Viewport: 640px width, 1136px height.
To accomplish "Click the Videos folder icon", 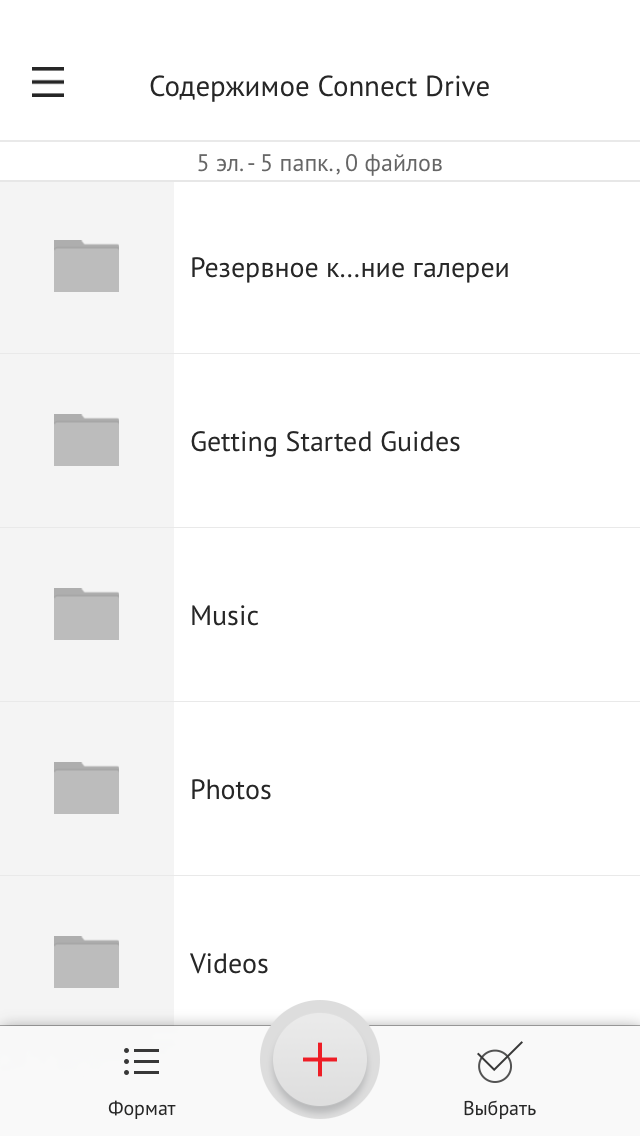I will tap(86, 961).
